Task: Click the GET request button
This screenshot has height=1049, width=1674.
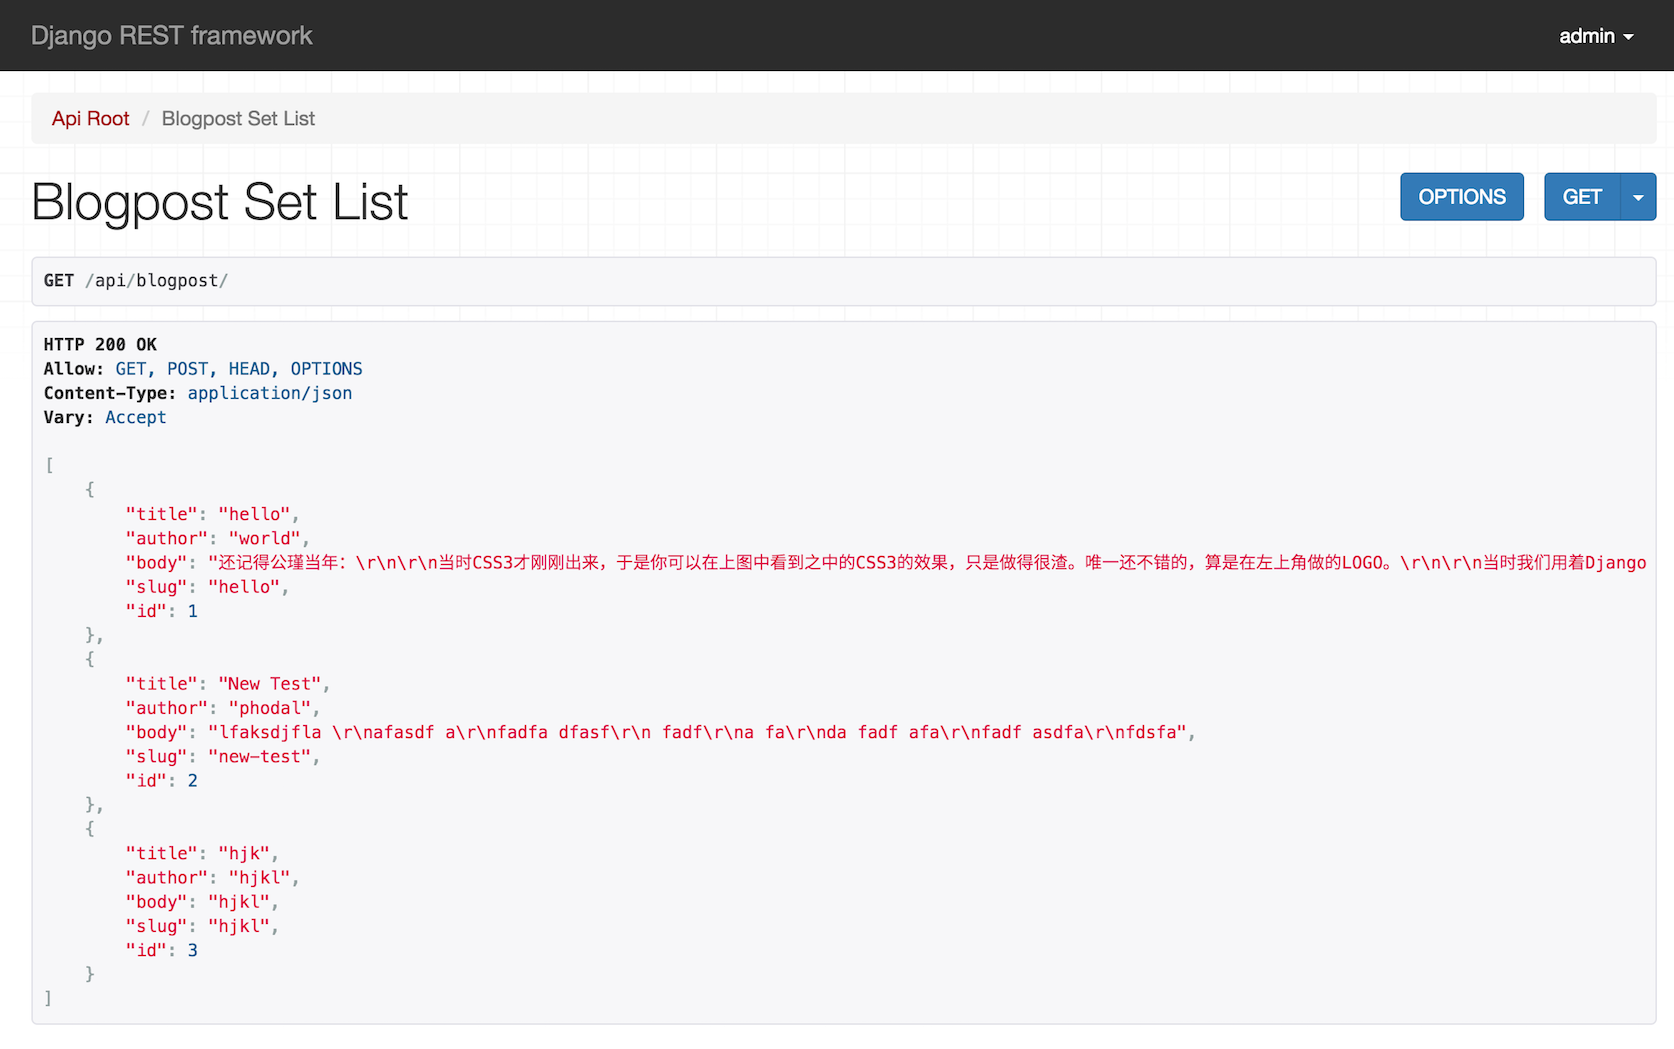Action: 1581,197
